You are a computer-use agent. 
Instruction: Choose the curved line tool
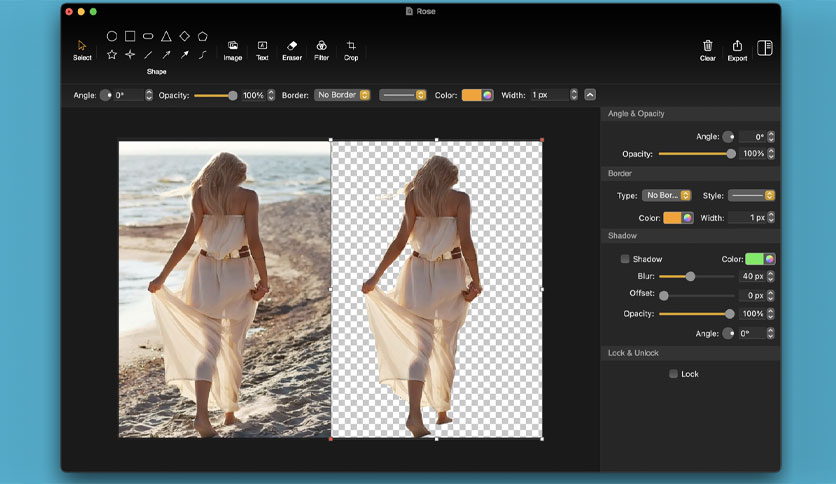pos(203,54)
